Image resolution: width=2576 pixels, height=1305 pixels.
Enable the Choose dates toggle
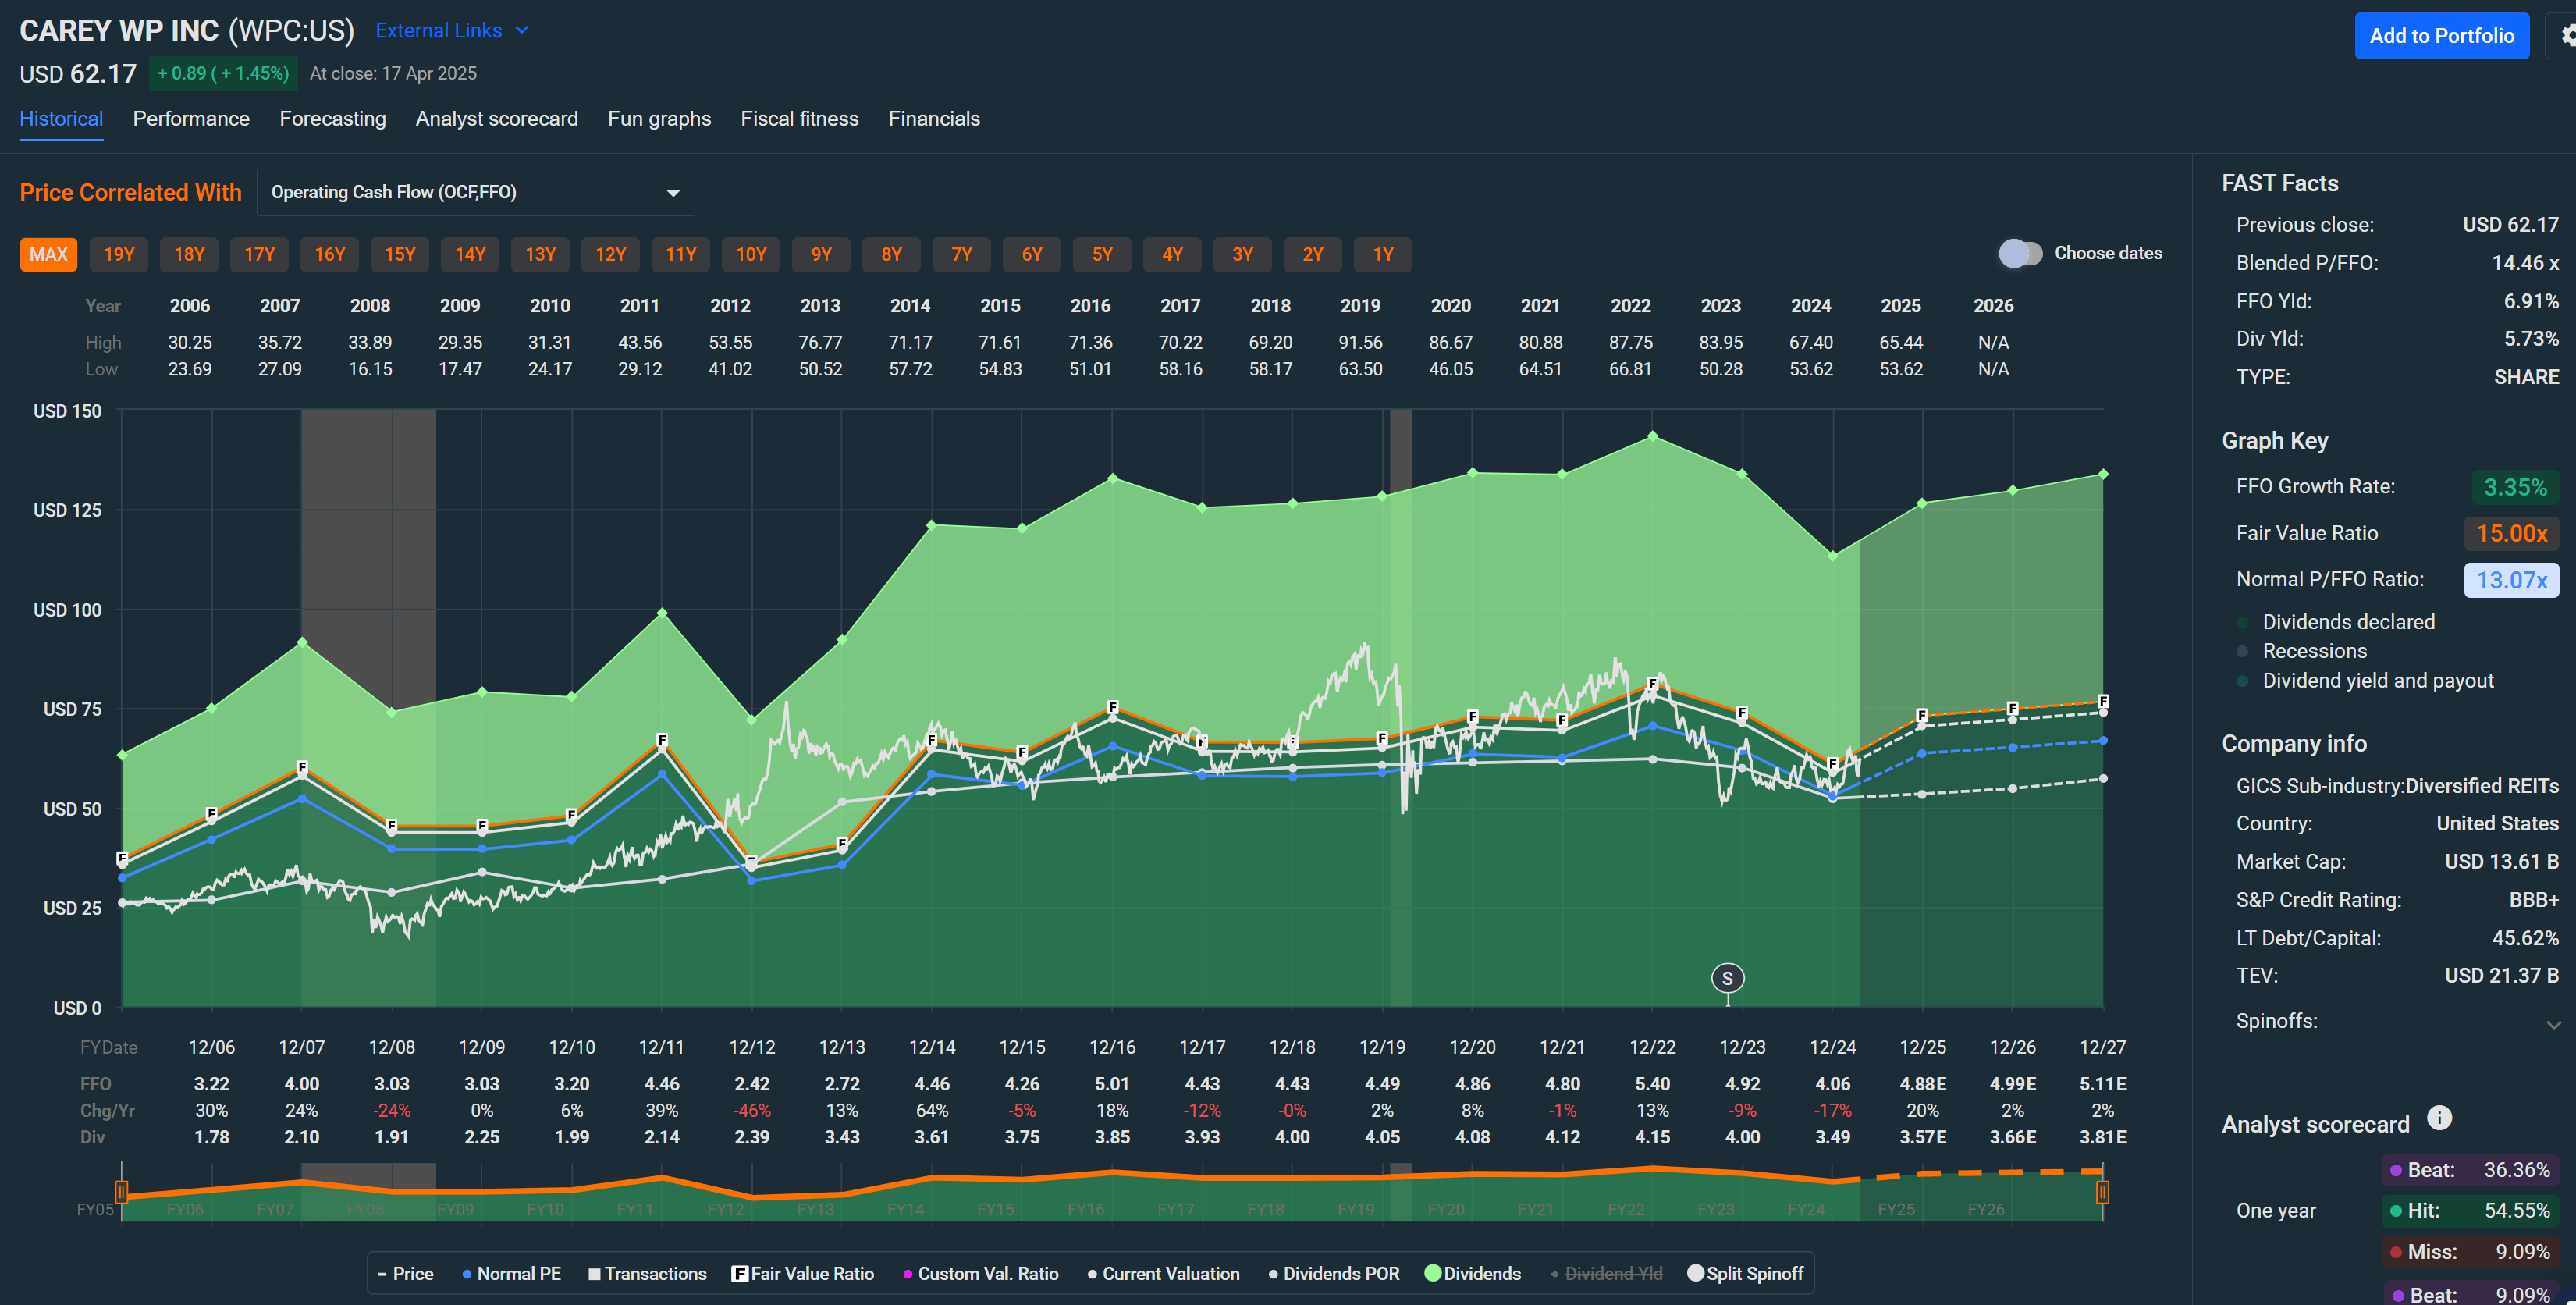2021,253
